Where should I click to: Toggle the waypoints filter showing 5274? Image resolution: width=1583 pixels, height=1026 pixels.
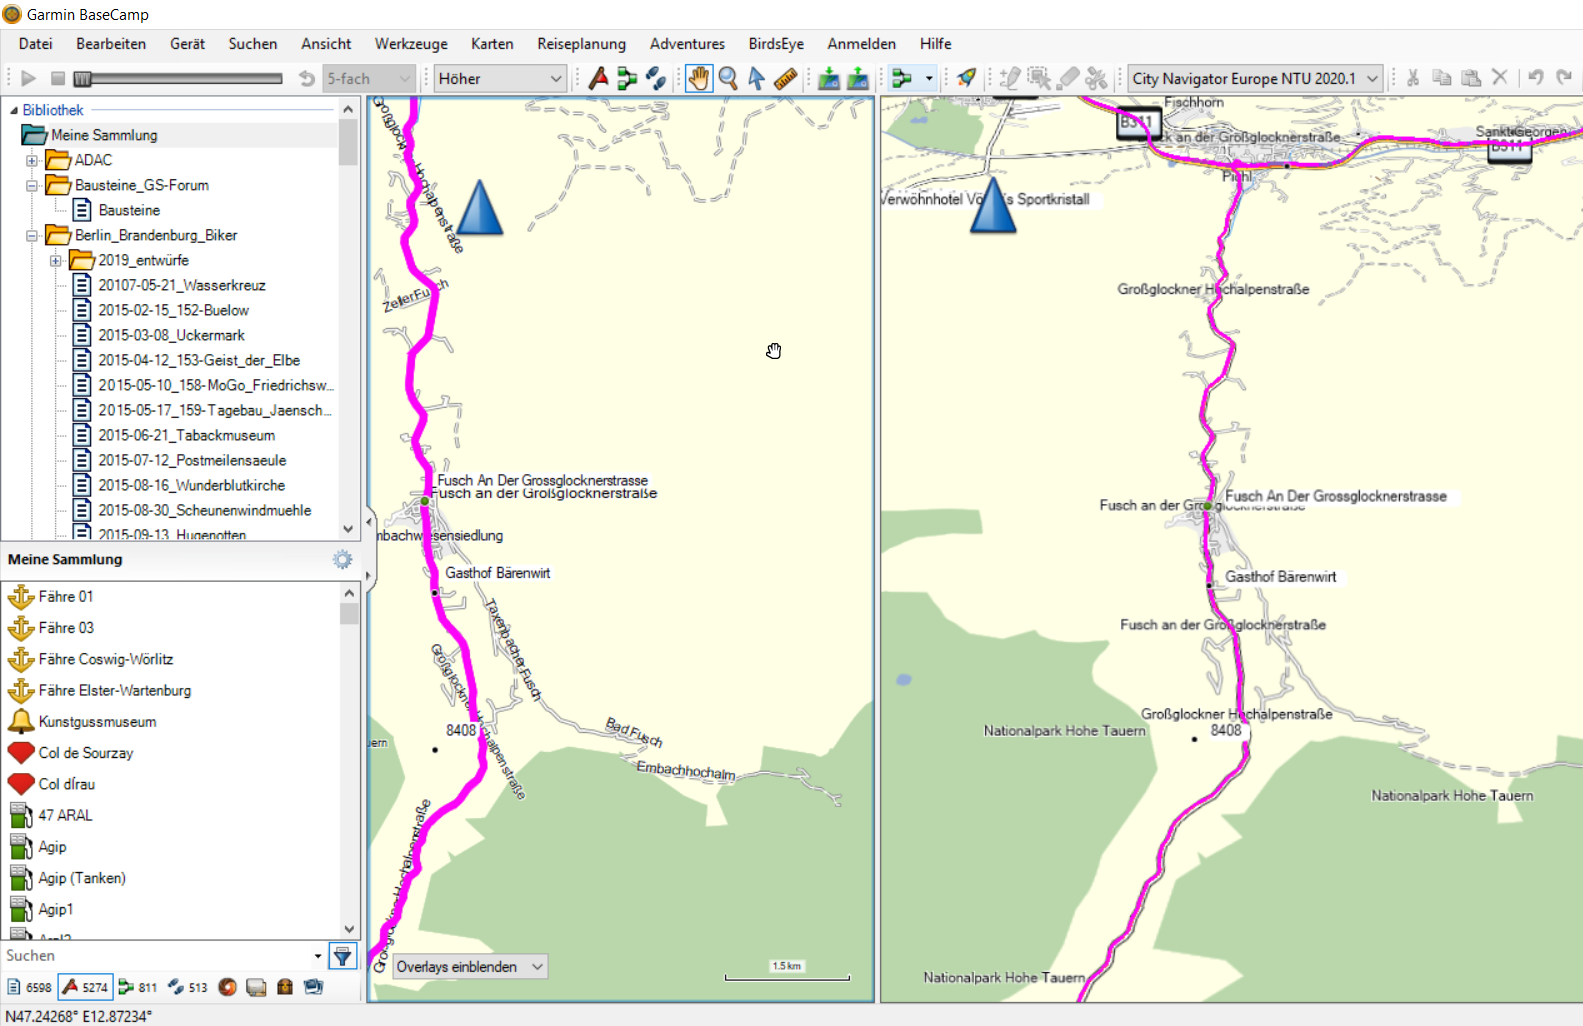[85, 987]
